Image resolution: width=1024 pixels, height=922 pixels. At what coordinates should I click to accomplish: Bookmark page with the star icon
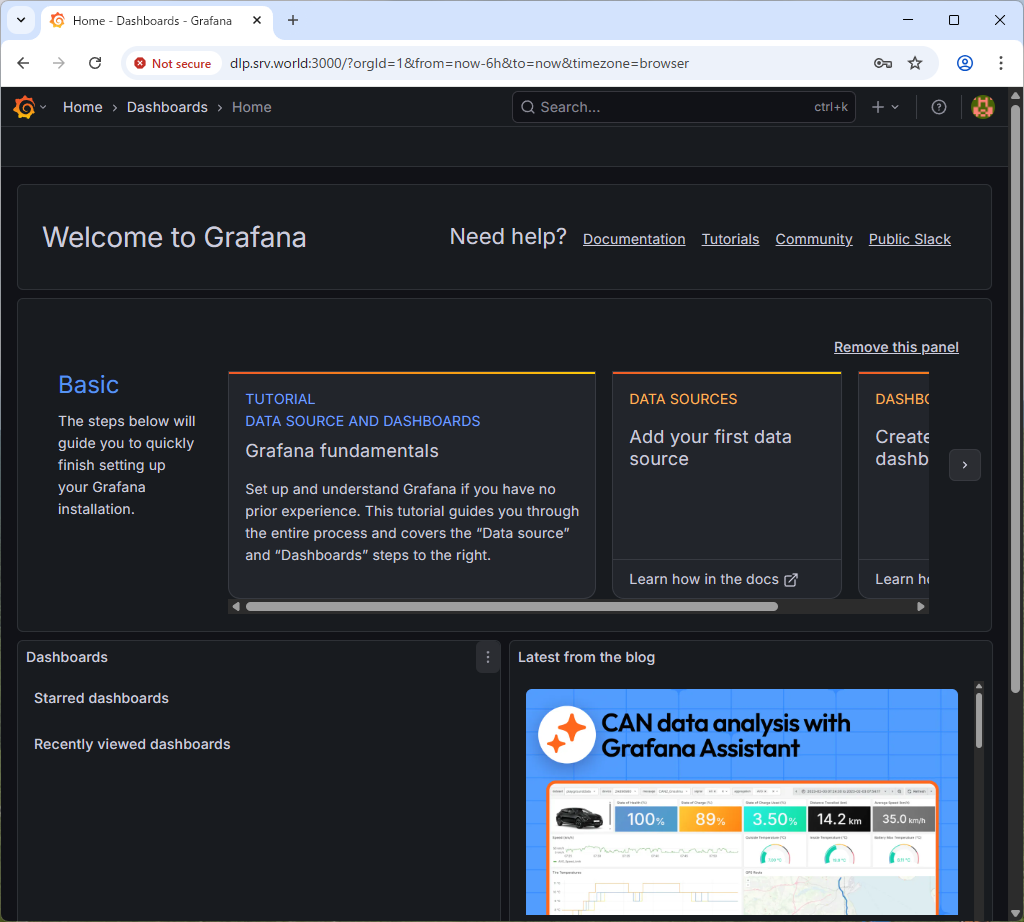[914, 63]
